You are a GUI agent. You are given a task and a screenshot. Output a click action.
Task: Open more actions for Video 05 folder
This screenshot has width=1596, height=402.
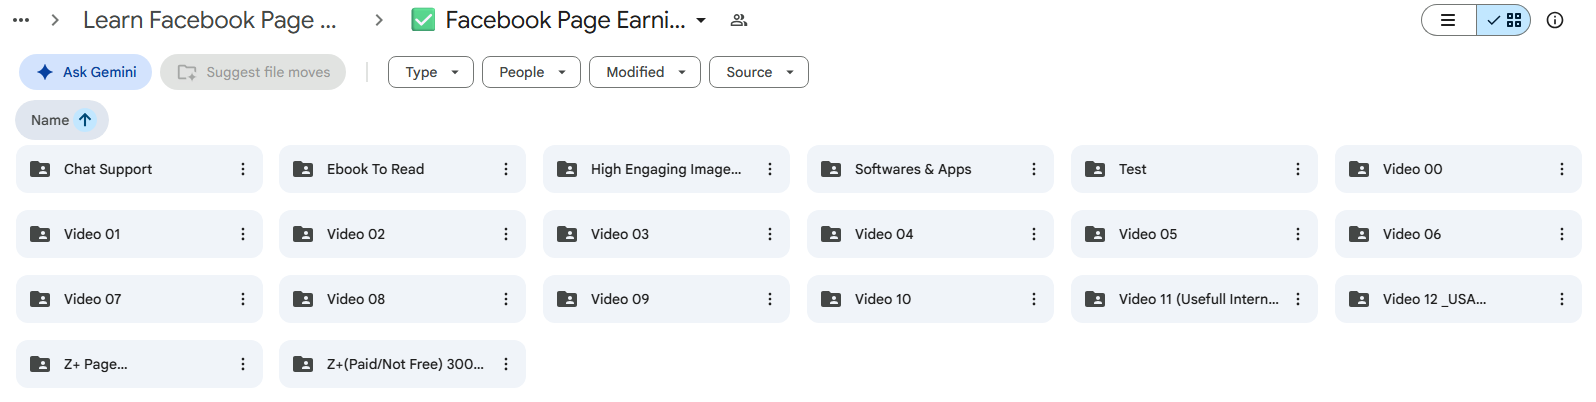click(x=1298, y=234)
